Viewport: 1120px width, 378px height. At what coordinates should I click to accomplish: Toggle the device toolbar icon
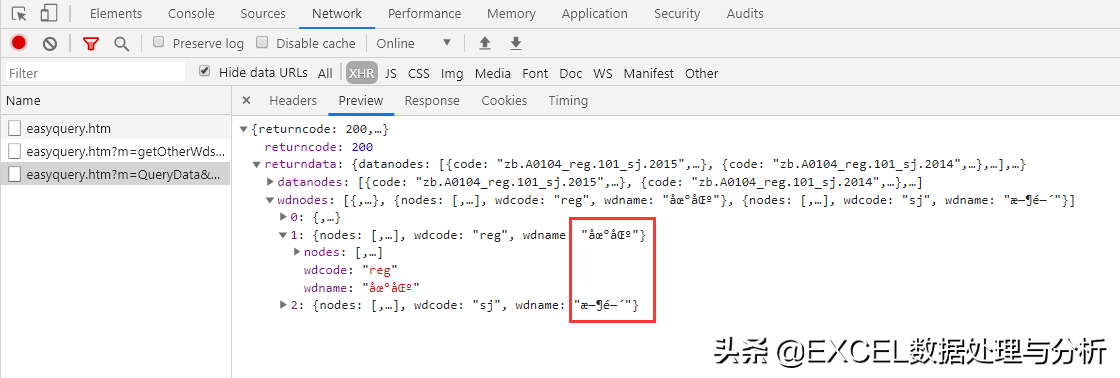(49, 14)
